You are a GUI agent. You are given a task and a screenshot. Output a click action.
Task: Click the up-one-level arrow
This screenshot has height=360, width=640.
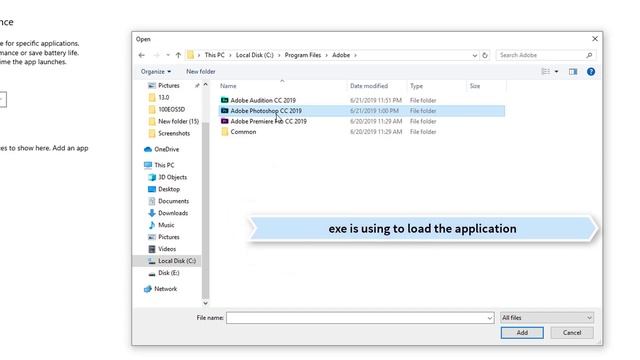[x=178, y=55]
